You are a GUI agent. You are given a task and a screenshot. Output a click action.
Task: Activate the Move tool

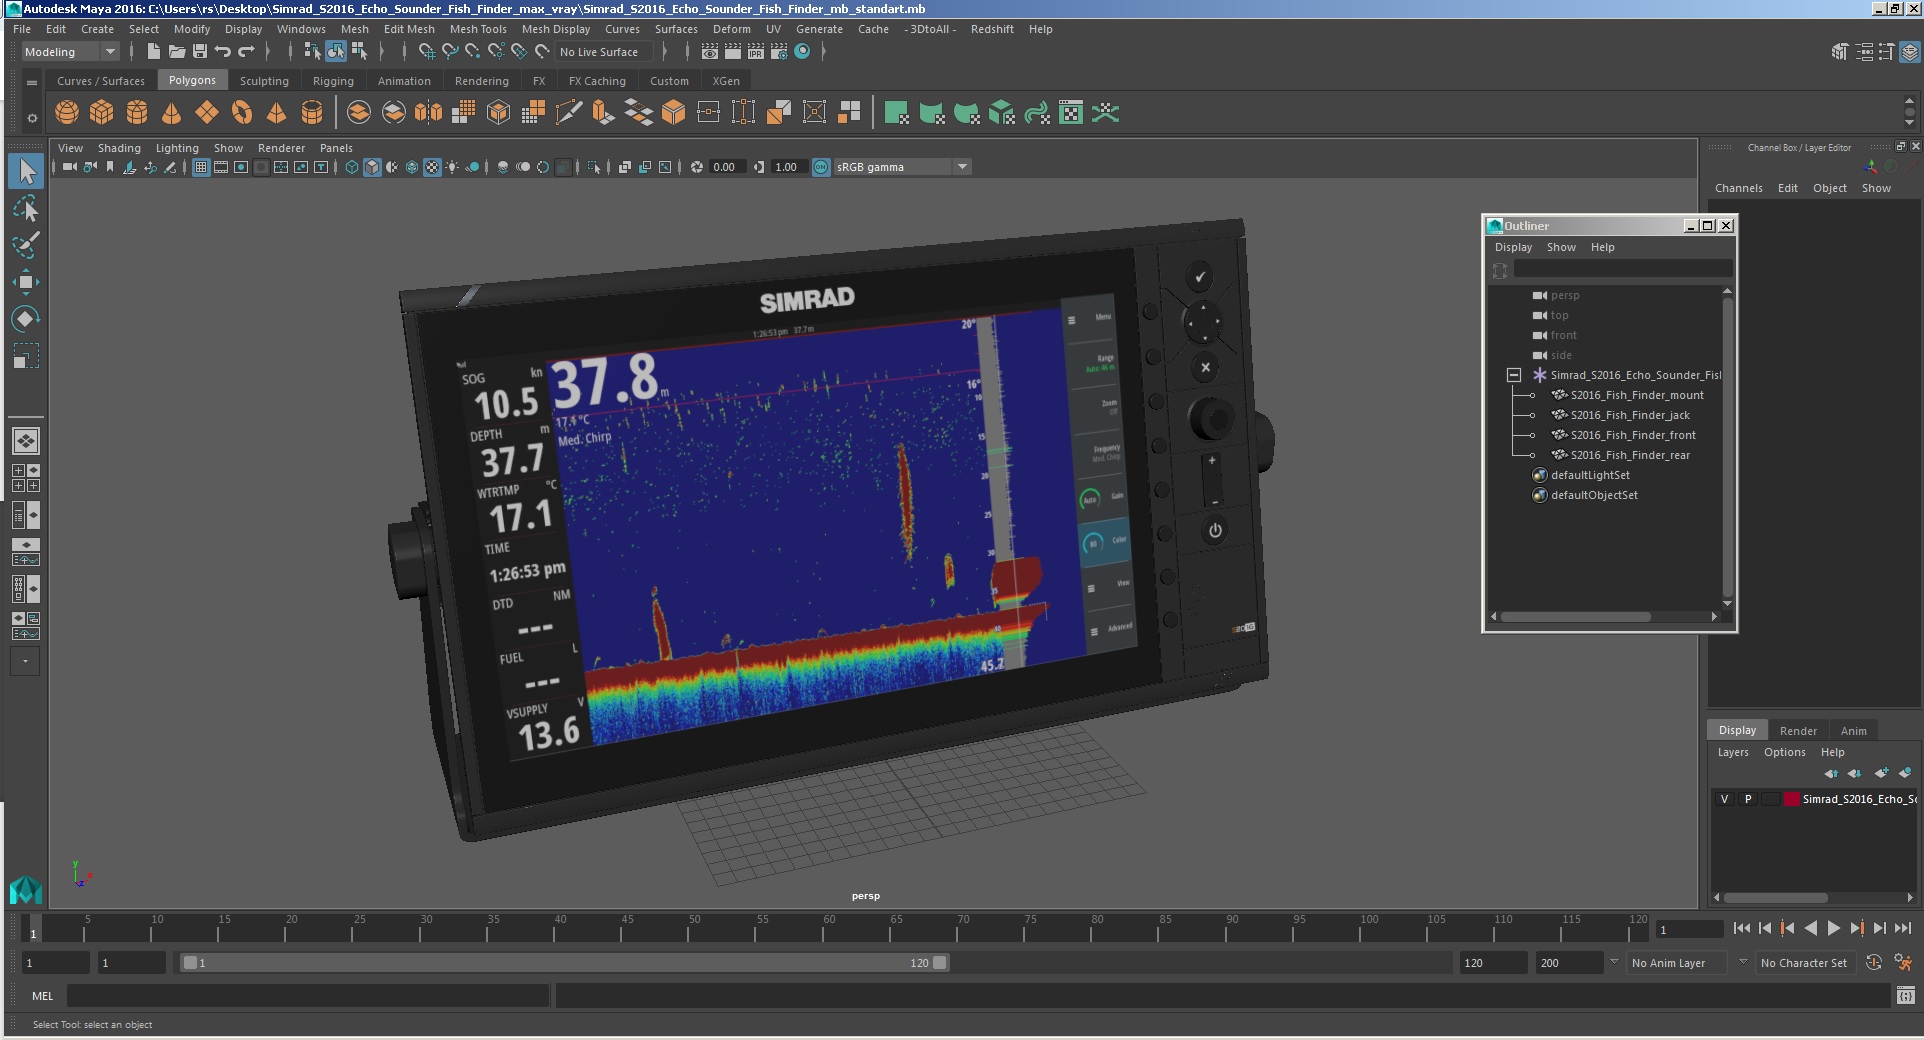[26, 282]
